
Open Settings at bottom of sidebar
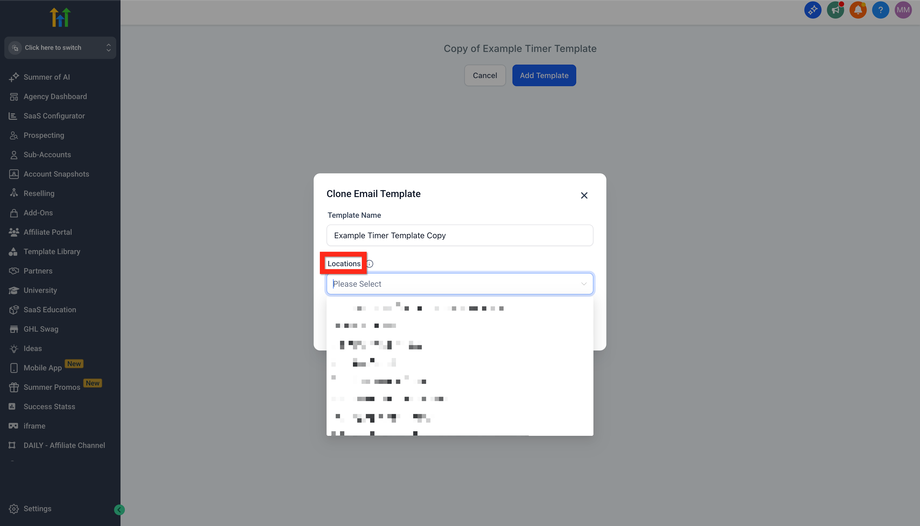click(x=37, y=509)
